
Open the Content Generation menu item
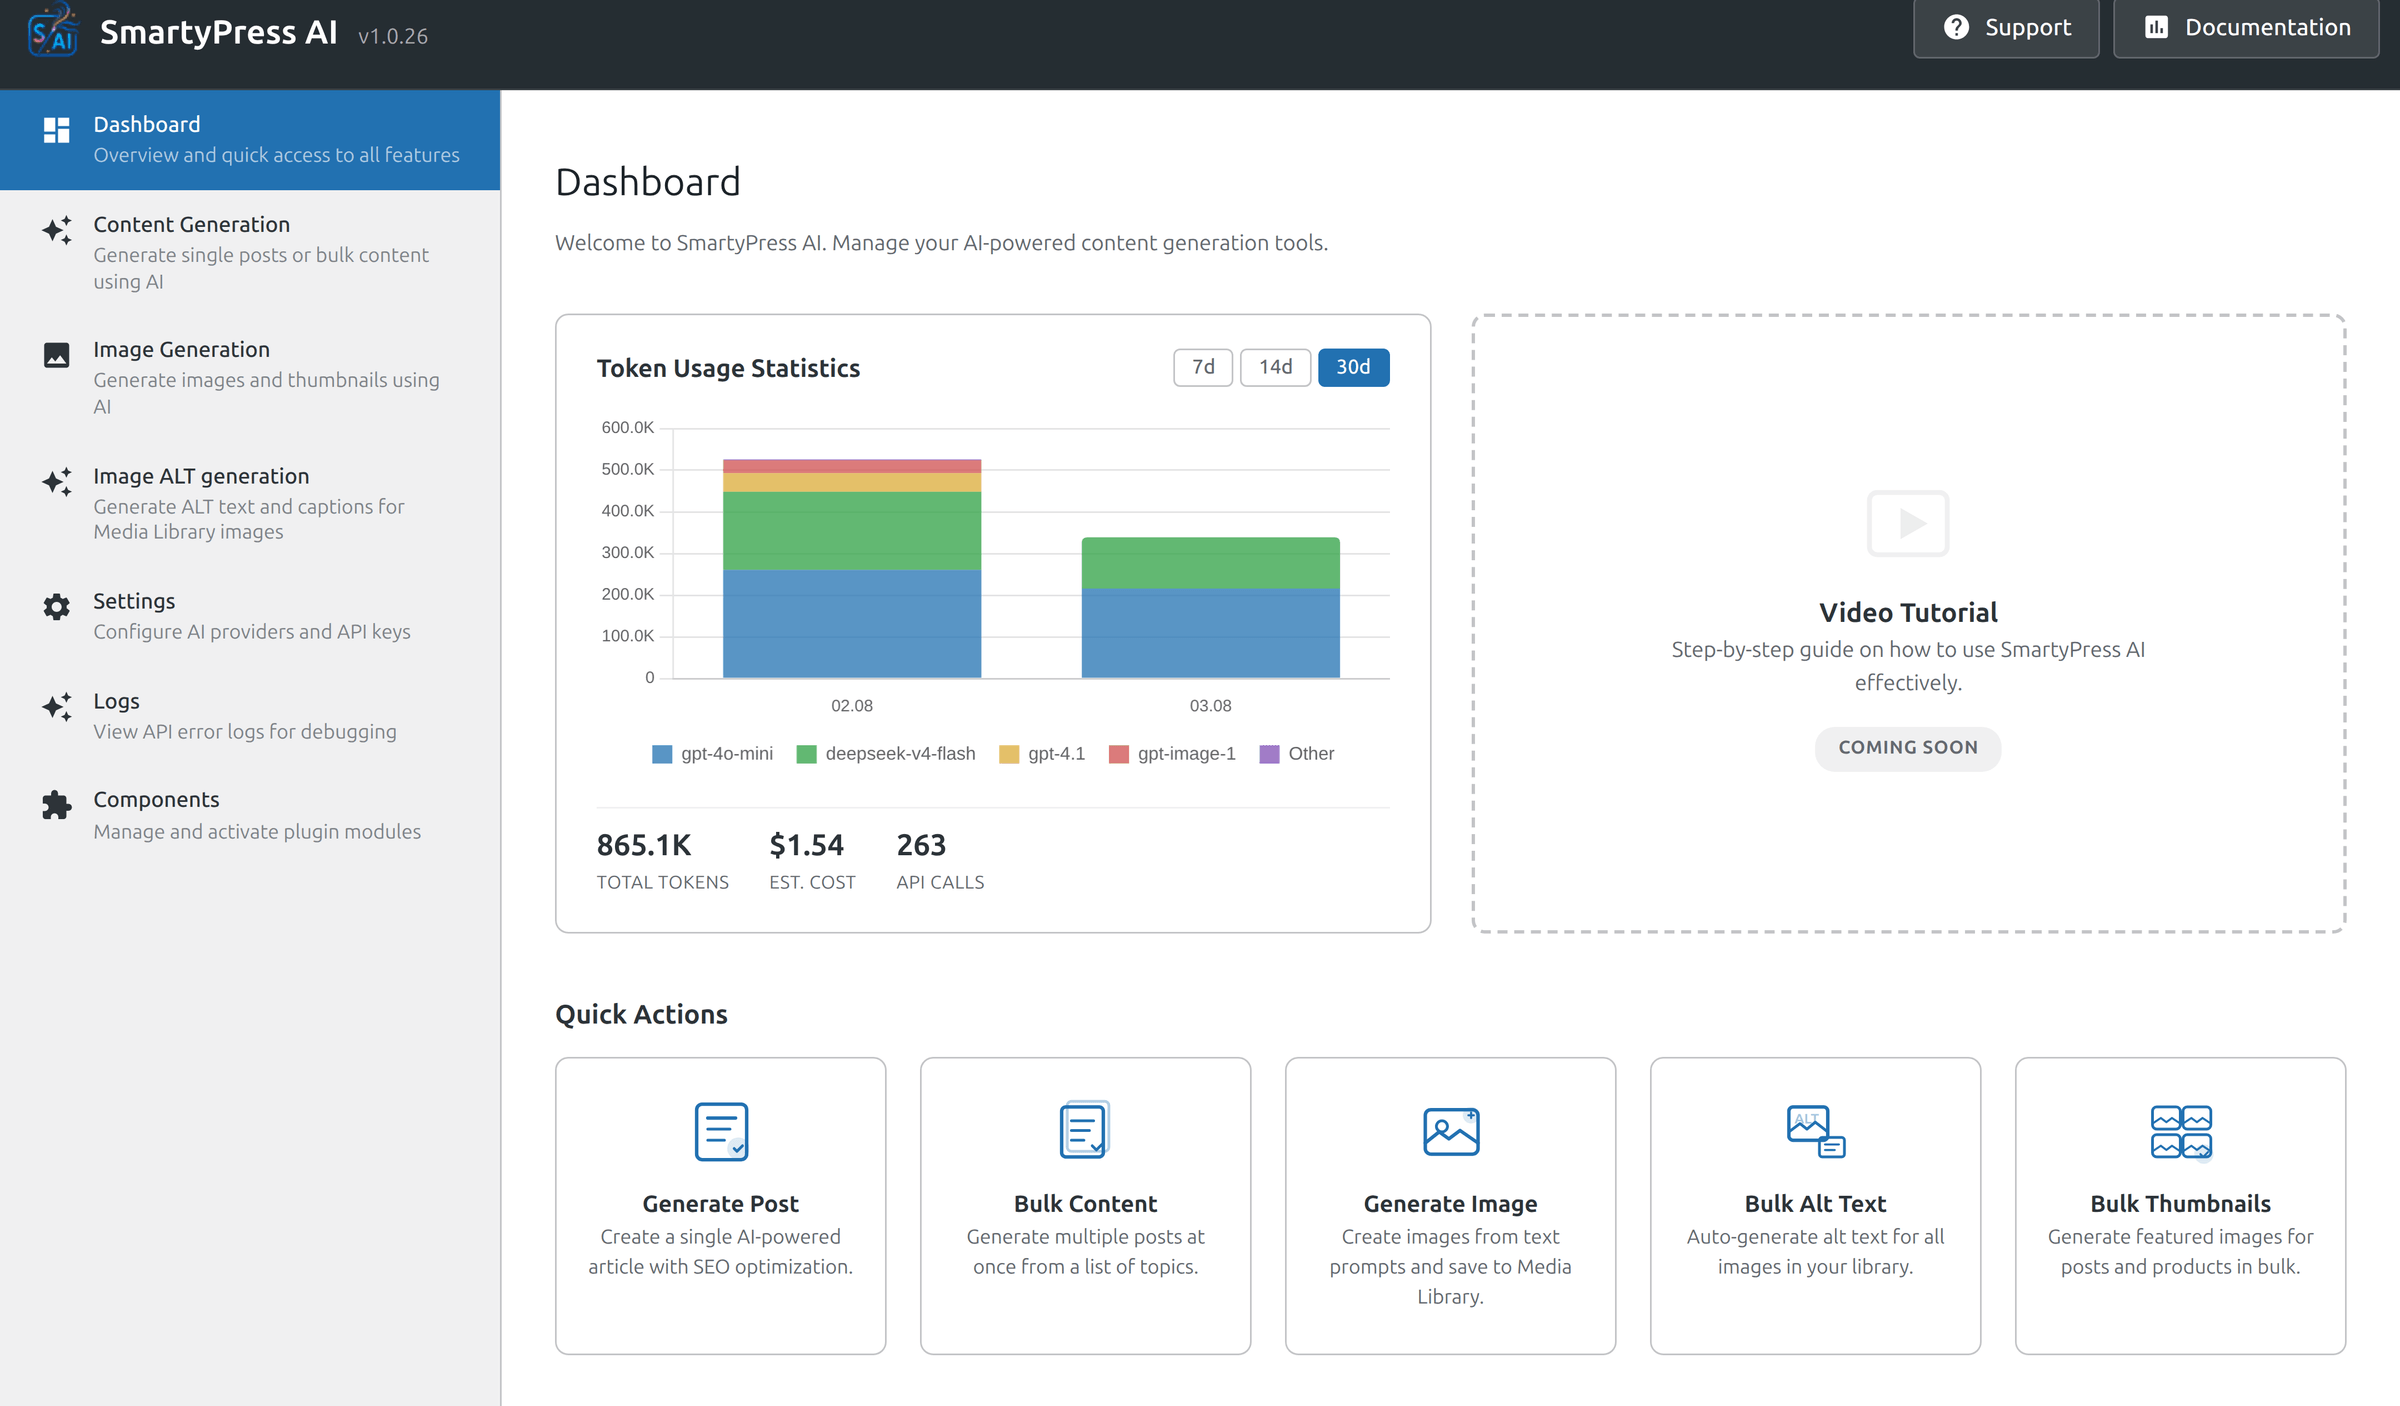[x=250, y=252]
